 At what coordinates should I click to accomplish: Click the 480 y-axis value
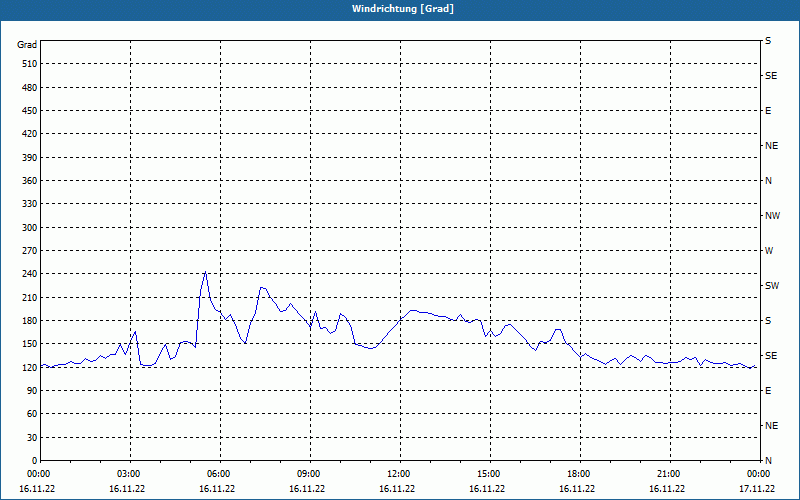30,88
